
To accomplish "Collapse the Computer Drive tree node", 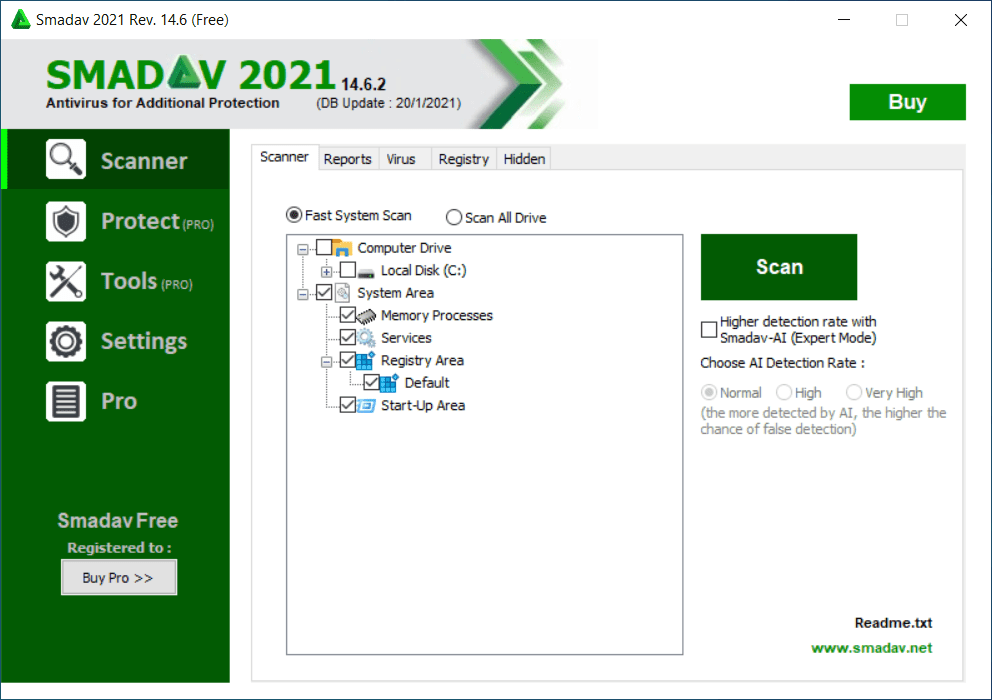I will pos(303,249).
